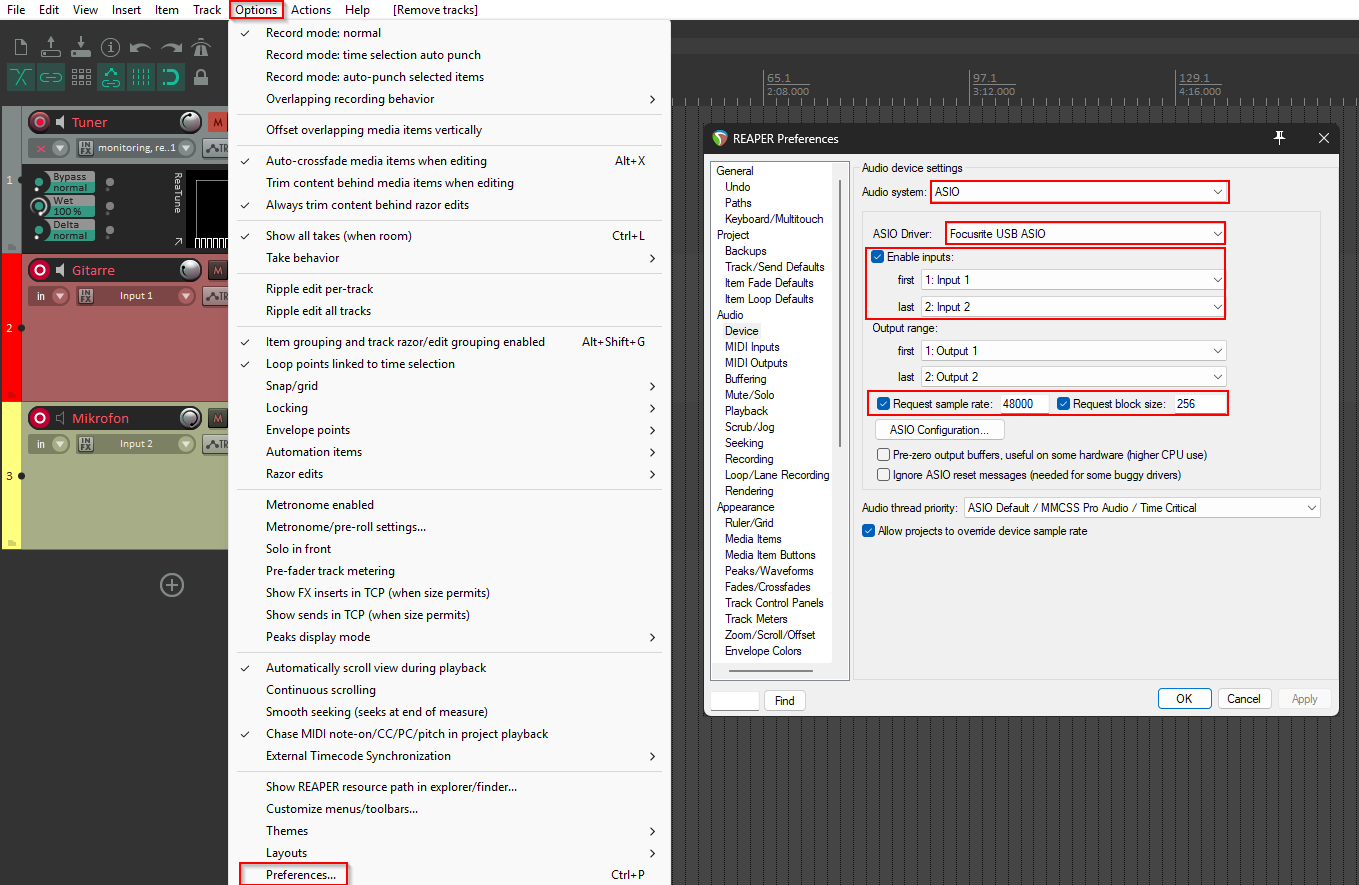This screenshot has height=885, width=1359.
Task: Toggle envelope points move with items icon
Action: click(111, 77)
